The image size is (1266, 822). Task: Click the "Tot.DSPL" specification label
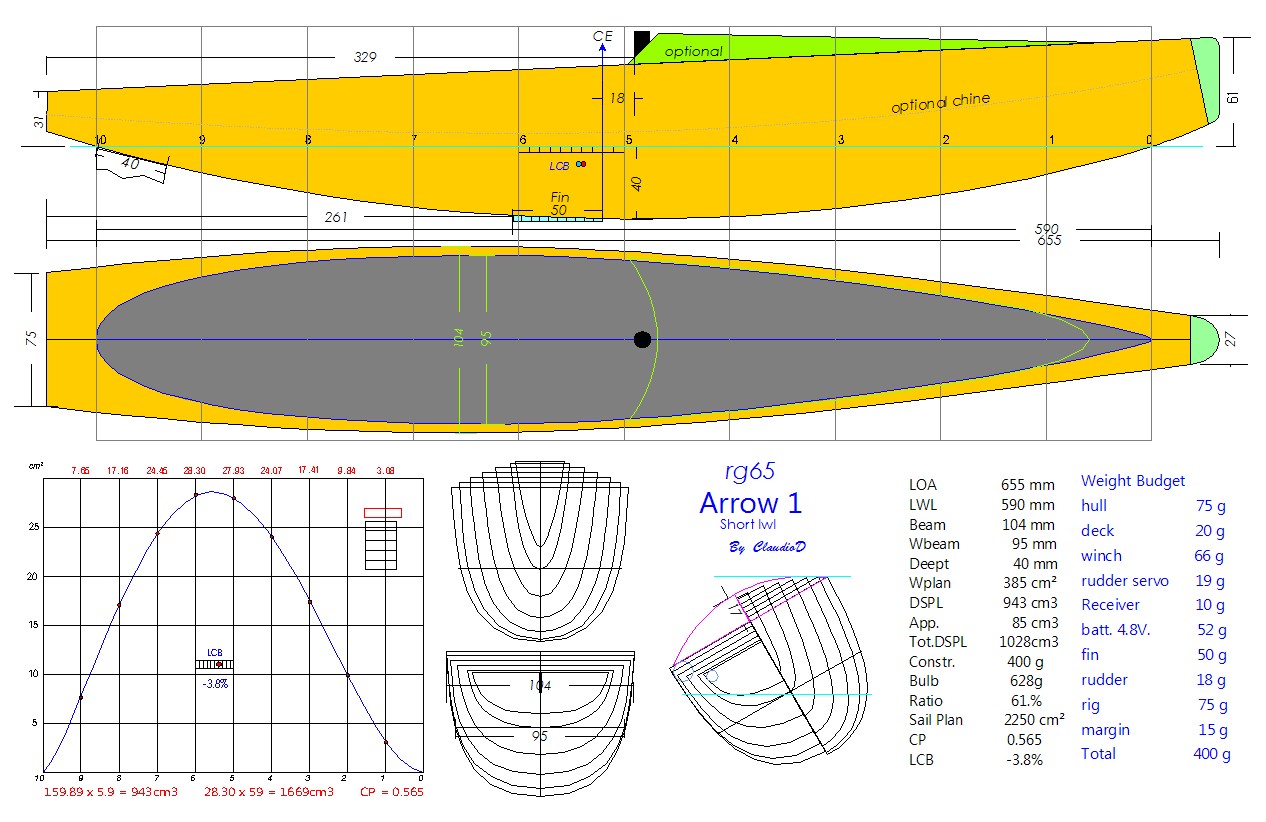tap(939, 642)
